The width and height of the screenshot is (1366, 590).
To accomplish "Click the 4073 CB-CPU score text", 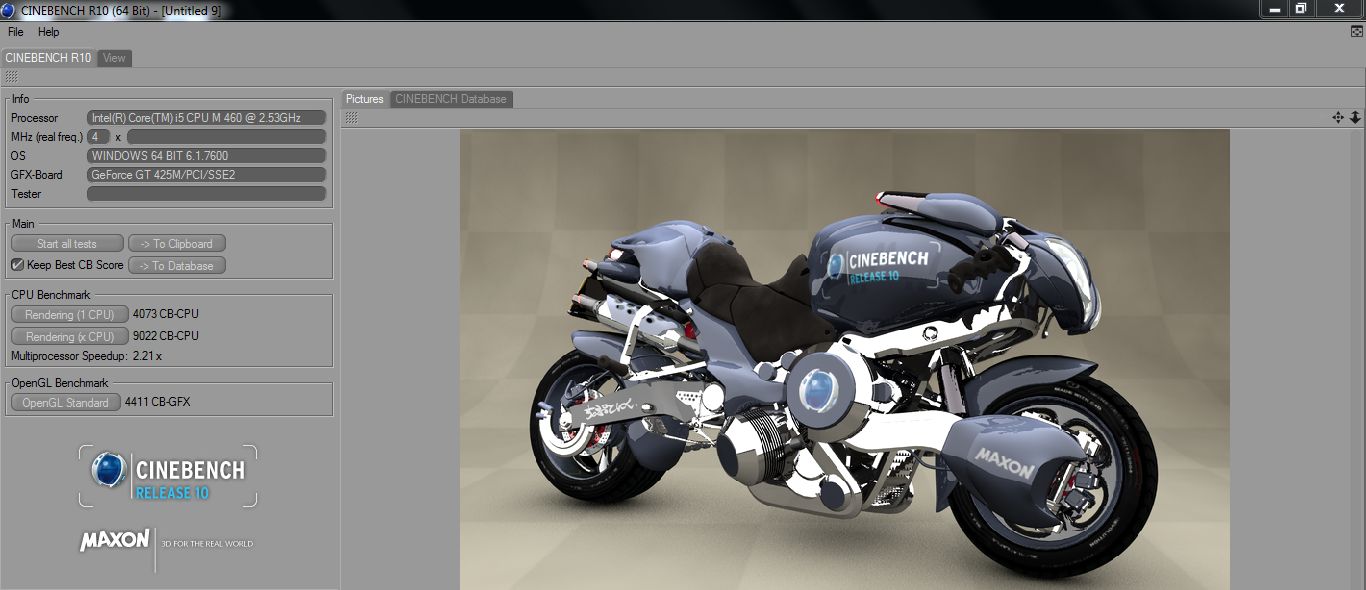I will pyautogui.click(x=166, y=314).
